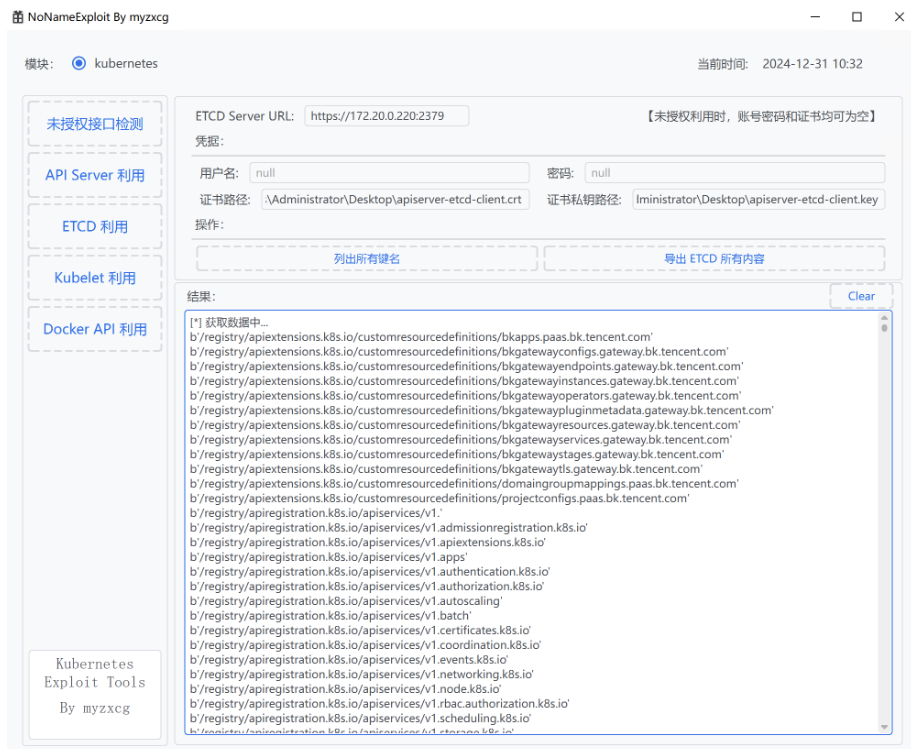911x749 pixels.
Task: Clear the results with Clear button
Action: click(860, 296)
